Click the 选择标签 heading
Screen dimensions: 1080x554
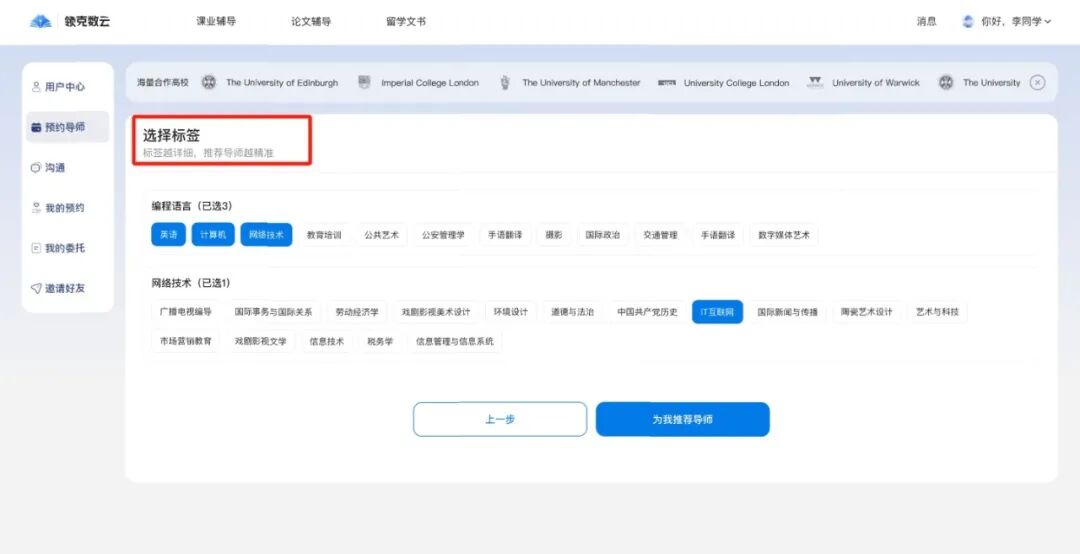[x=172, y=136]
